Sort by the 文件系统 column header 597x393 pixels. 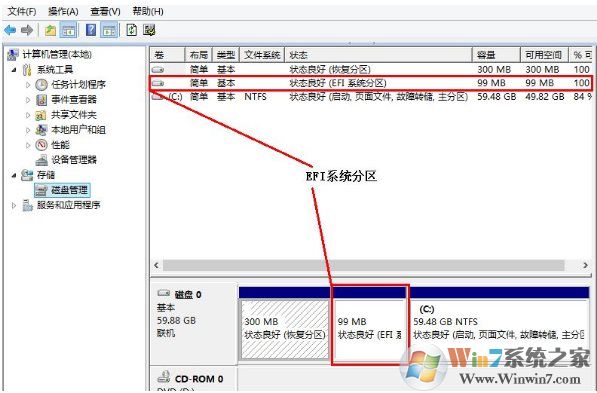tap(262, 55)
